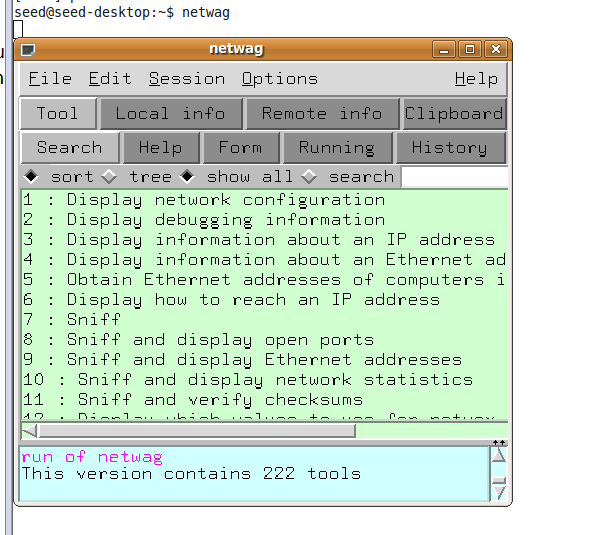Open the Help menu in the menu bar
This screenshot has width=603, height=535.
pyautogui.click(x=476, y=79)
